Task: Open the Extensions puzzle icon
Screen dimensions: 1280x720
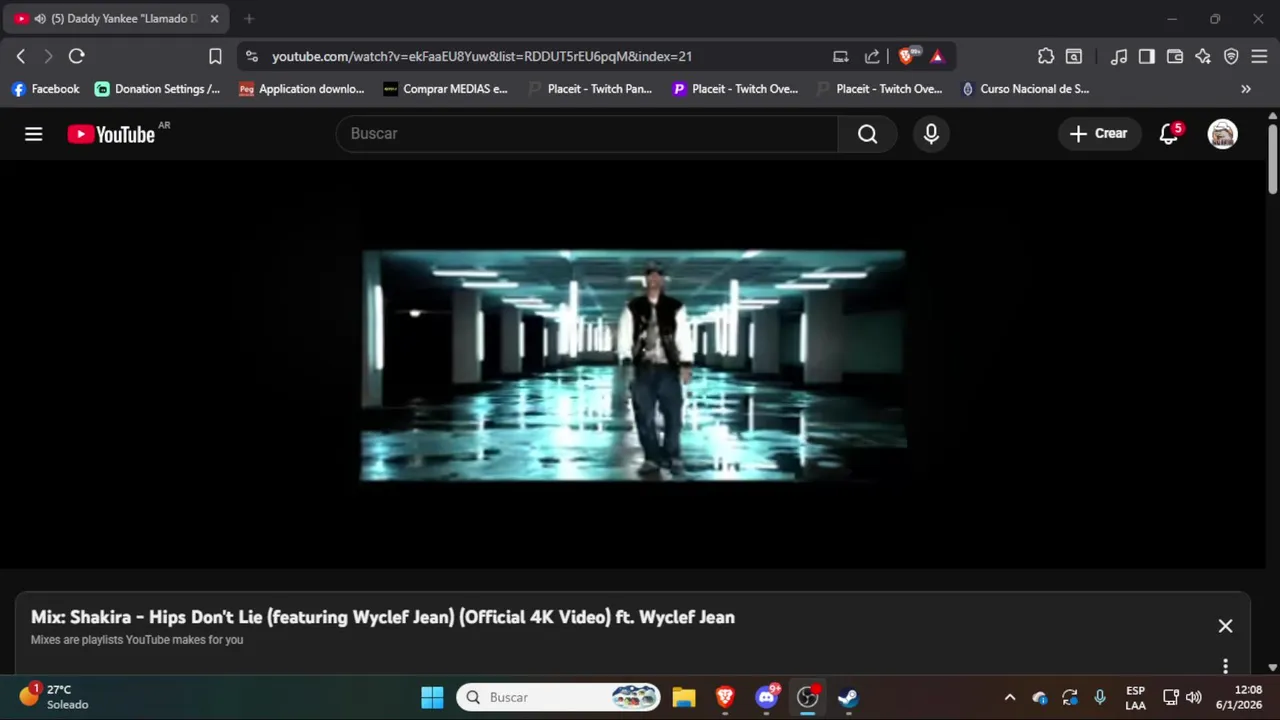Action: [1046, 57]
